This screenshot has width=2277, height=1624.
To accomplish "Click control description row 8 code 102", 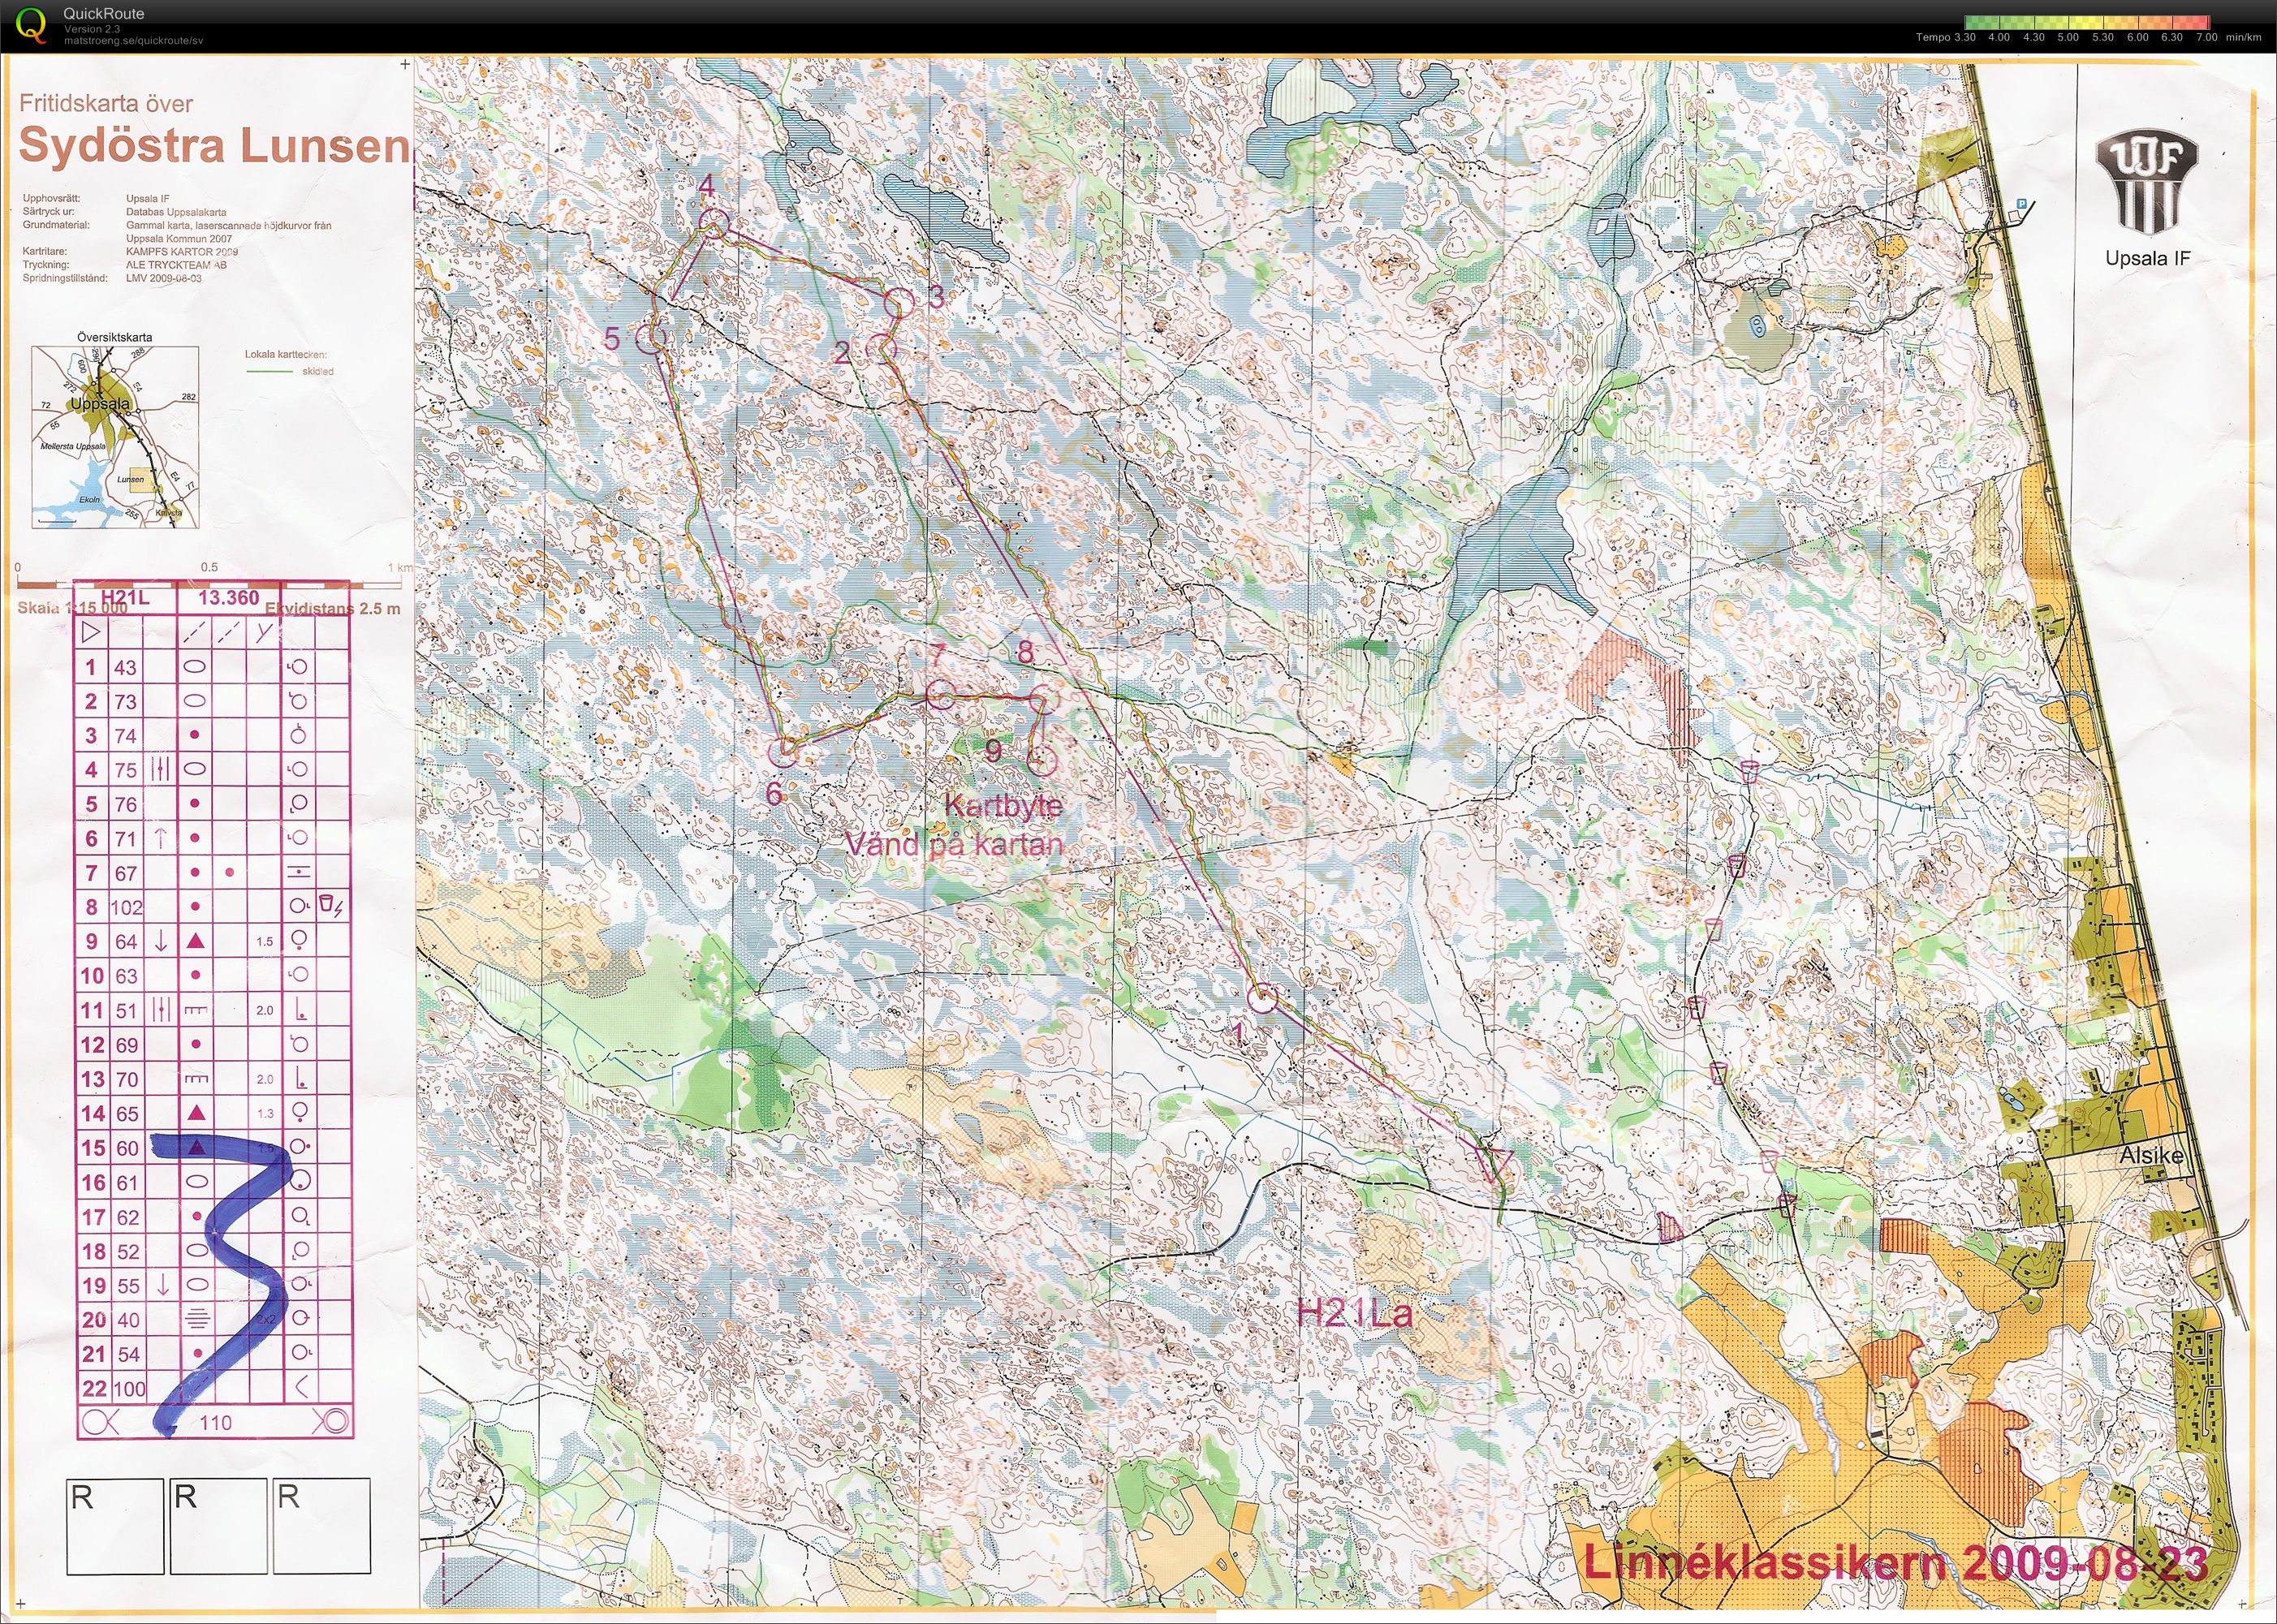I will [x=127, y=907].
